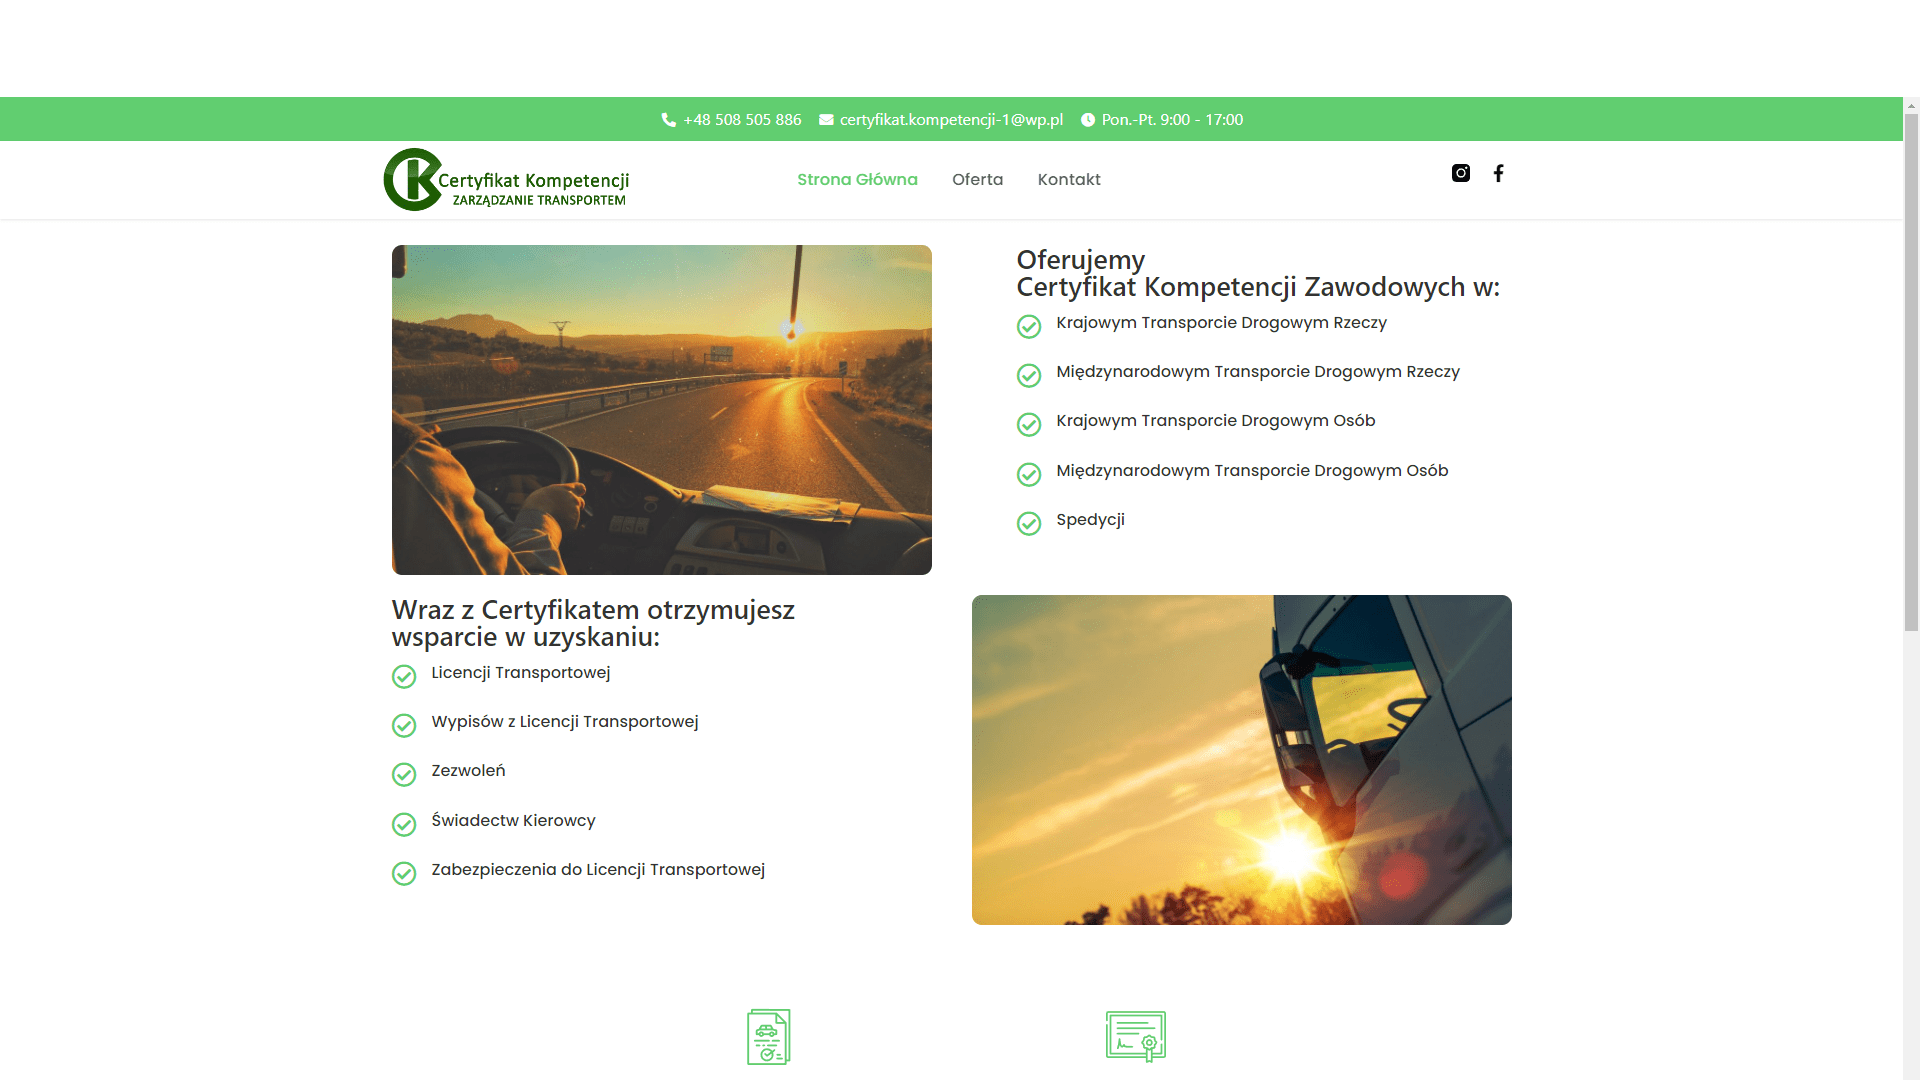Click checkmark beside Międzynarodowym Transporcie Drogowym Osób
The height and width of the screenshot is (1080, 1920).
(x=1029, y=475)
